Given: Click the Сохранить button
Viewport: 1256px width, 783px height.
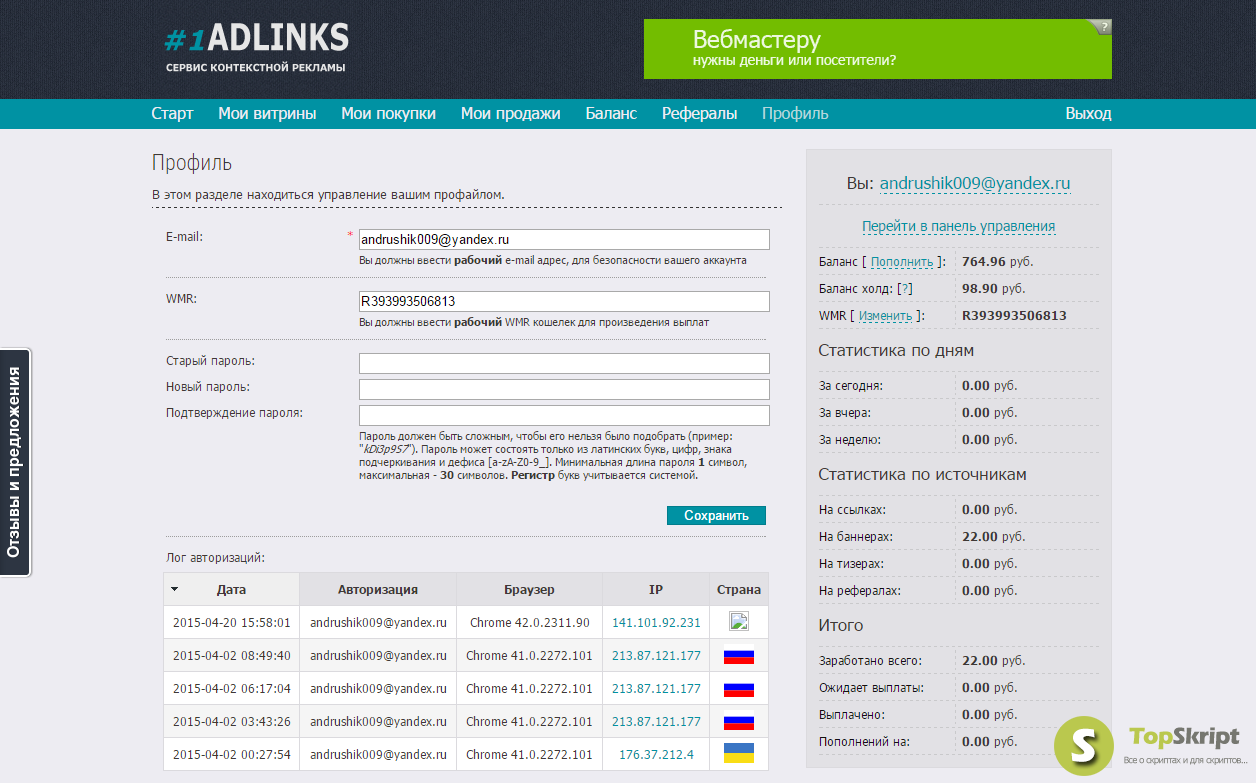Looking at the screenshot, I should (x=716, y=516).
